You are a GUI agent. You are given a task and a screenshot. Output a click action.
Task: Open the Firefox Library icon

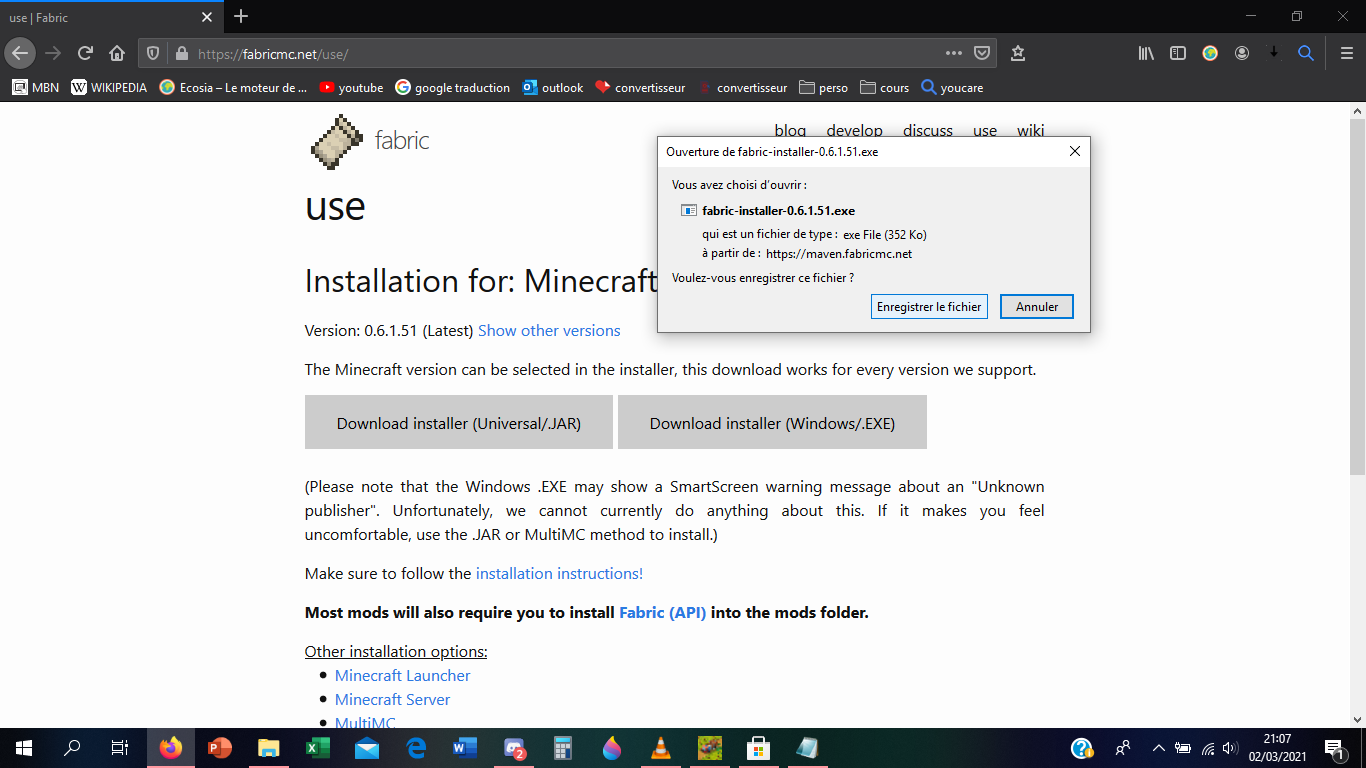pyautogui.click(x=1146, y=53)
